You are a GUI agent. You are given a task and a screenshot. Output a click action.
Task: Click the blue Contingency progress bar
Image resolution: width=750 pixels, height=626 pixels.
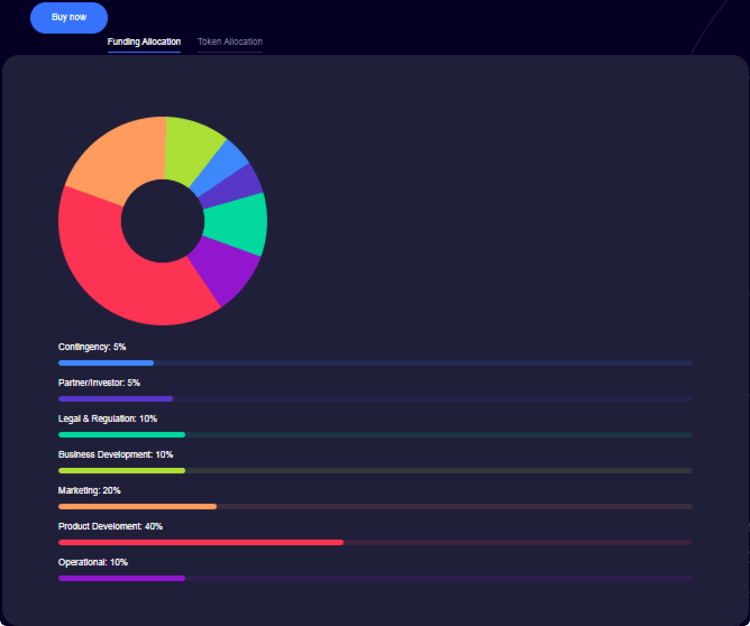tap(375, 363)
